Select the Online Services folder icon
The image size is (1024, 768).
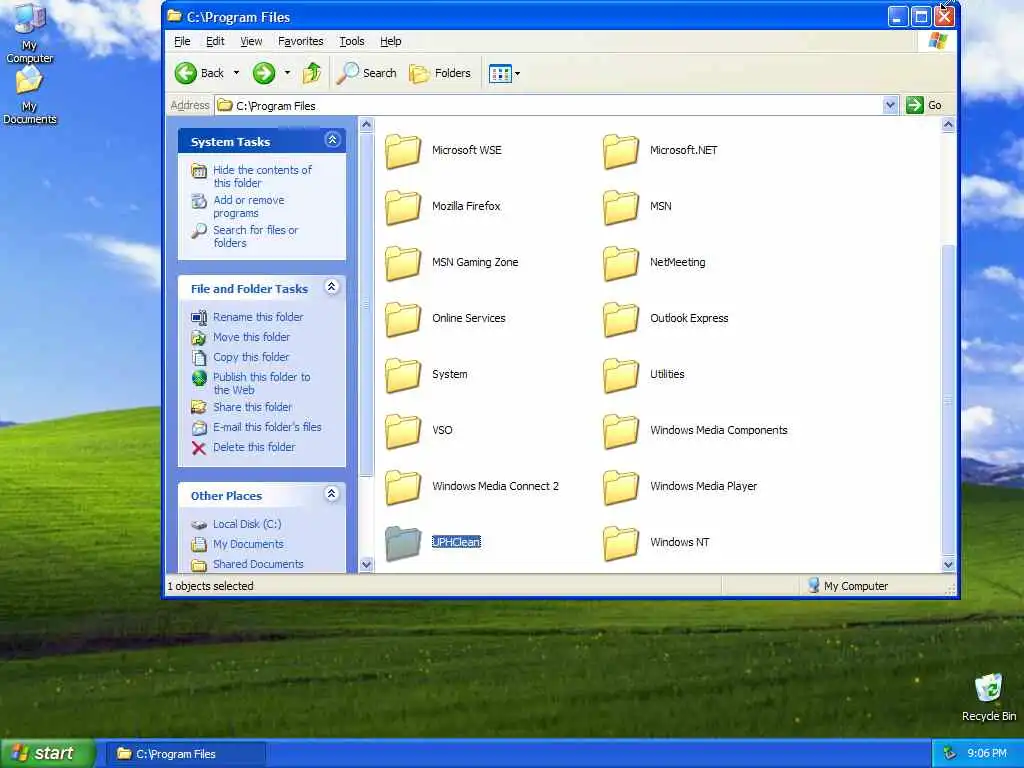[402, 320]
